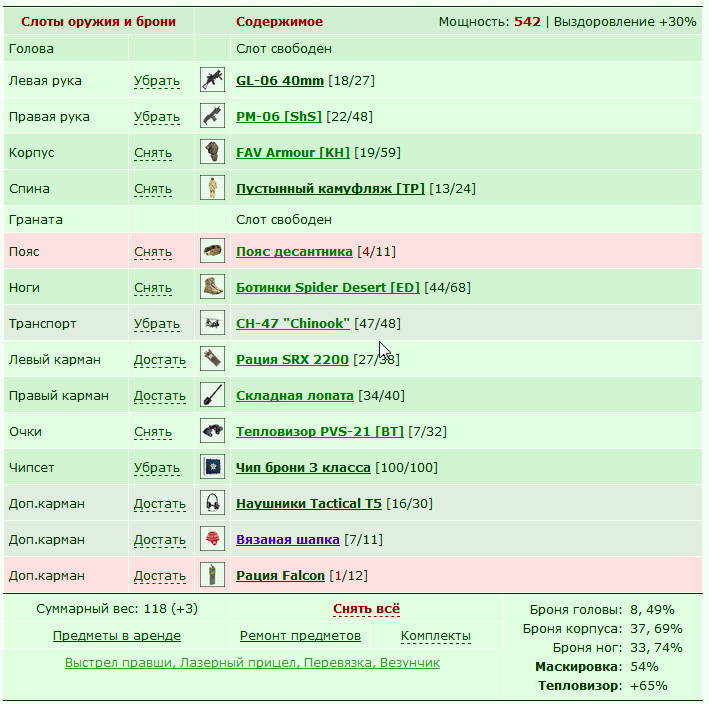Click Снять всё to unequip everything
Screen dimensions: 709x704
[x=366, y=609]
